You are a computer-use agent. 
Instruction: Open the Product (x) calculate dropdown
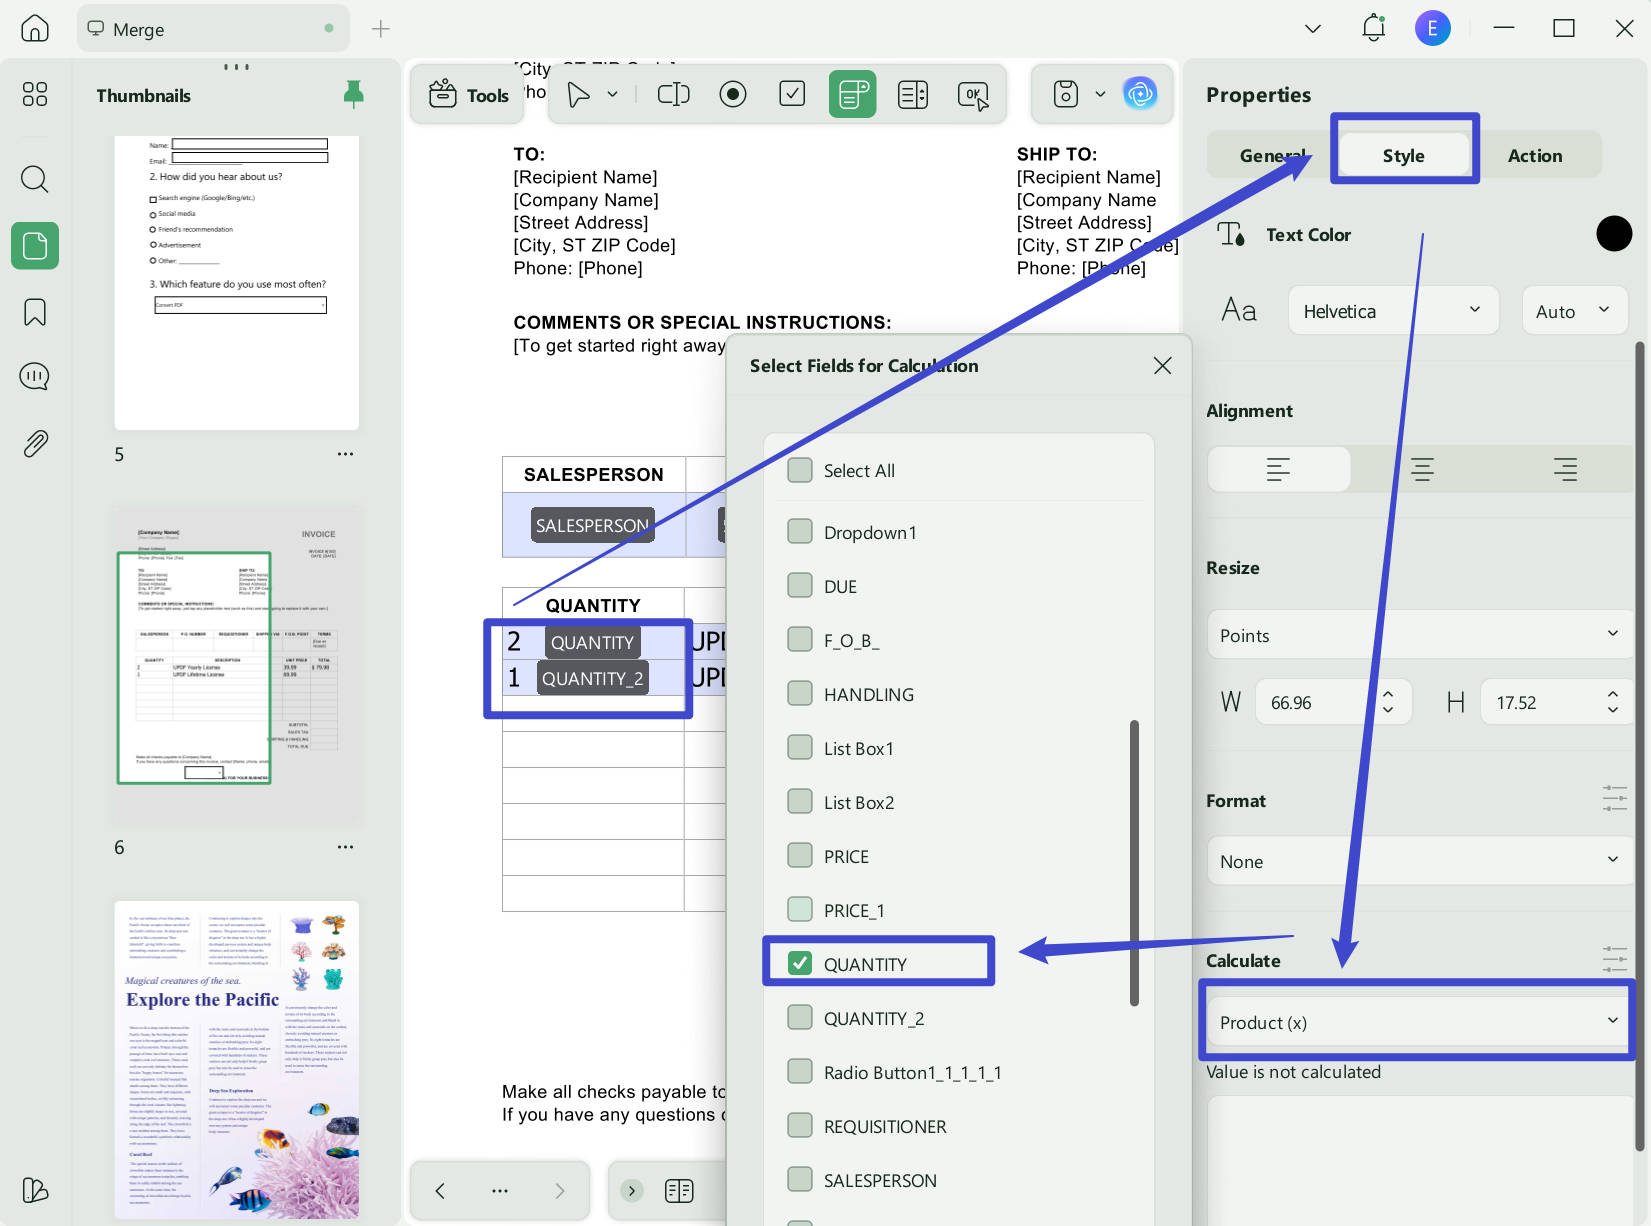[1419, 1022]
